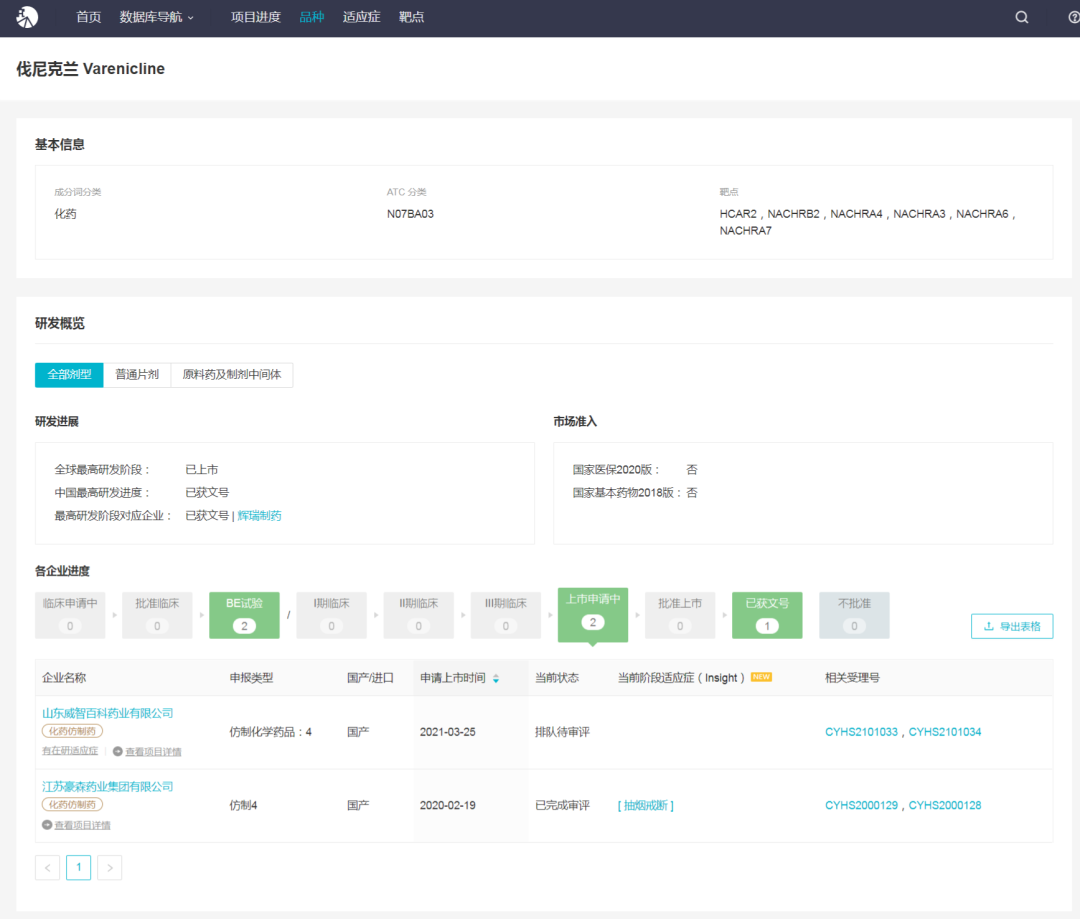Click the 查看项目详情 icon under 江苏豪森药业
Screen dimensions: 1080x919
pos(47,825)
